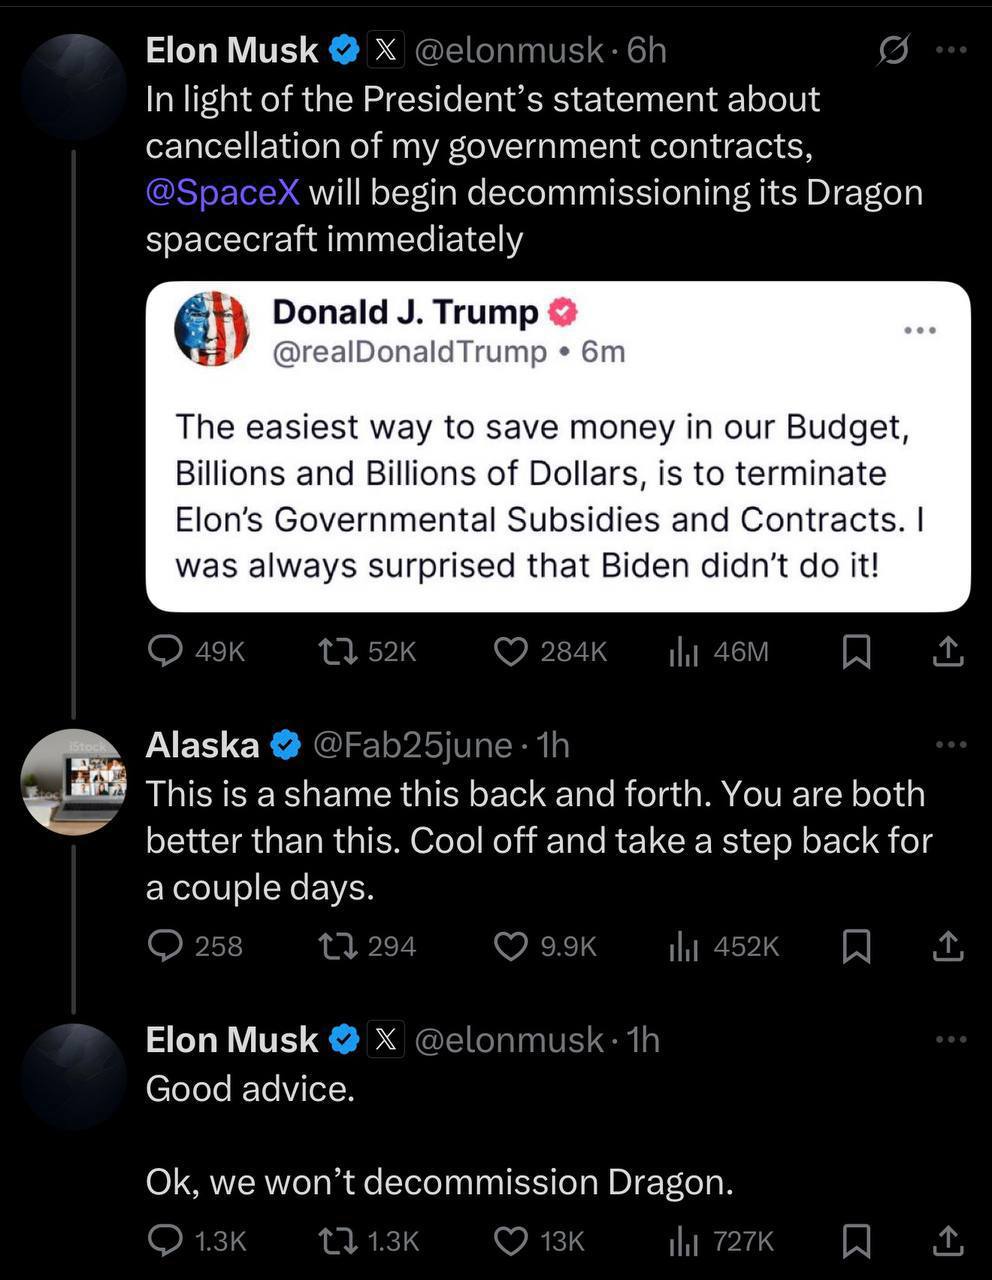This screenshot has width=992, height=1280.
Task: View analytics showing 46M views
Action: [x=683, y=652]
